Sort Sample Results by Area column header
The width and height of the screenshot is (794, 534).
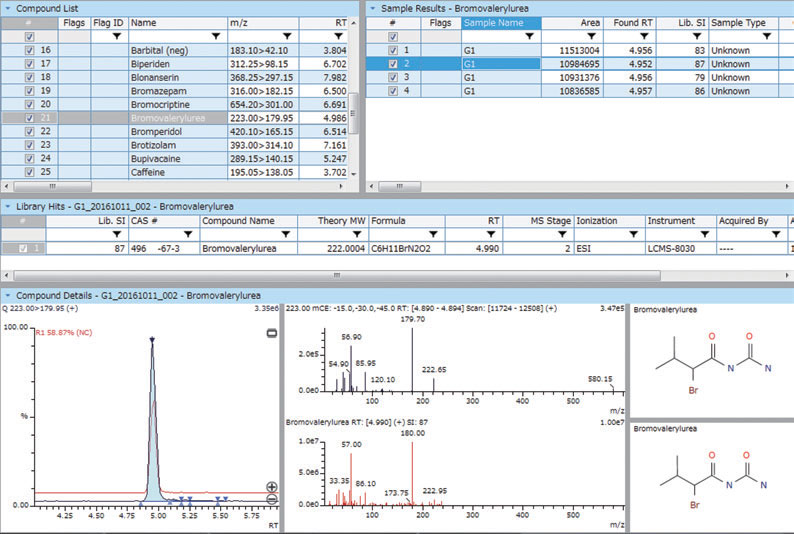(x=572, y=23)
